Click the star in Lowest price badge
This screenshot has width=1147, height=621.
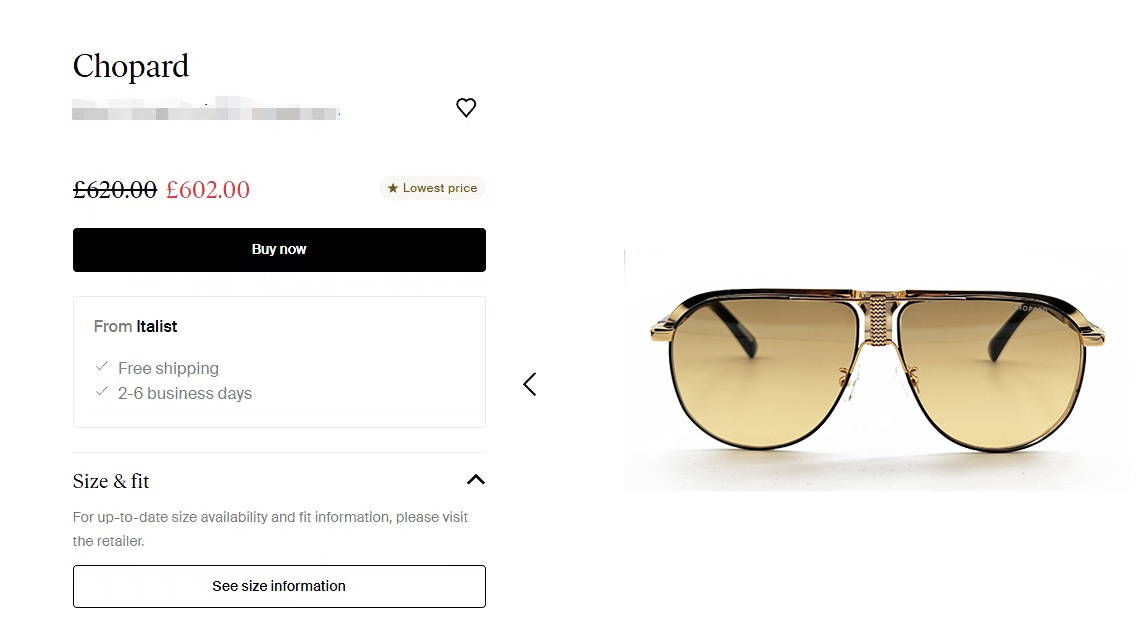[393, 188]
